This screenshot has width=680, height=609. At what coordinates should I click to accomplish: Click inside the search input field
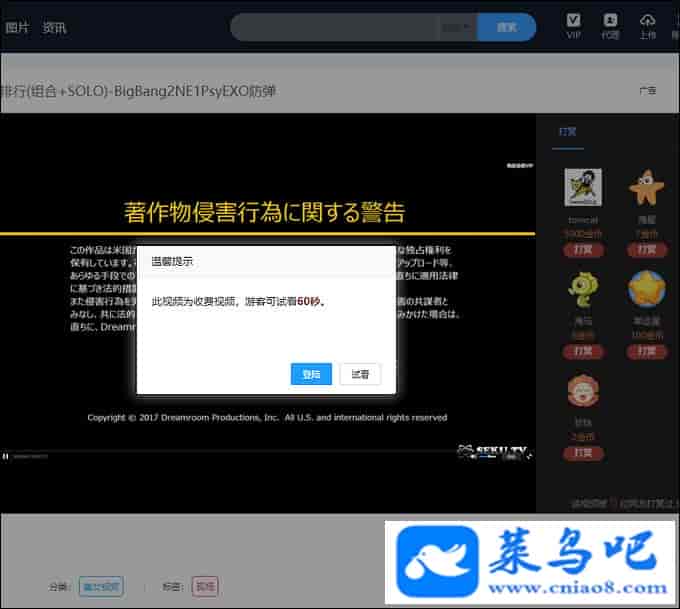point(340,27)
